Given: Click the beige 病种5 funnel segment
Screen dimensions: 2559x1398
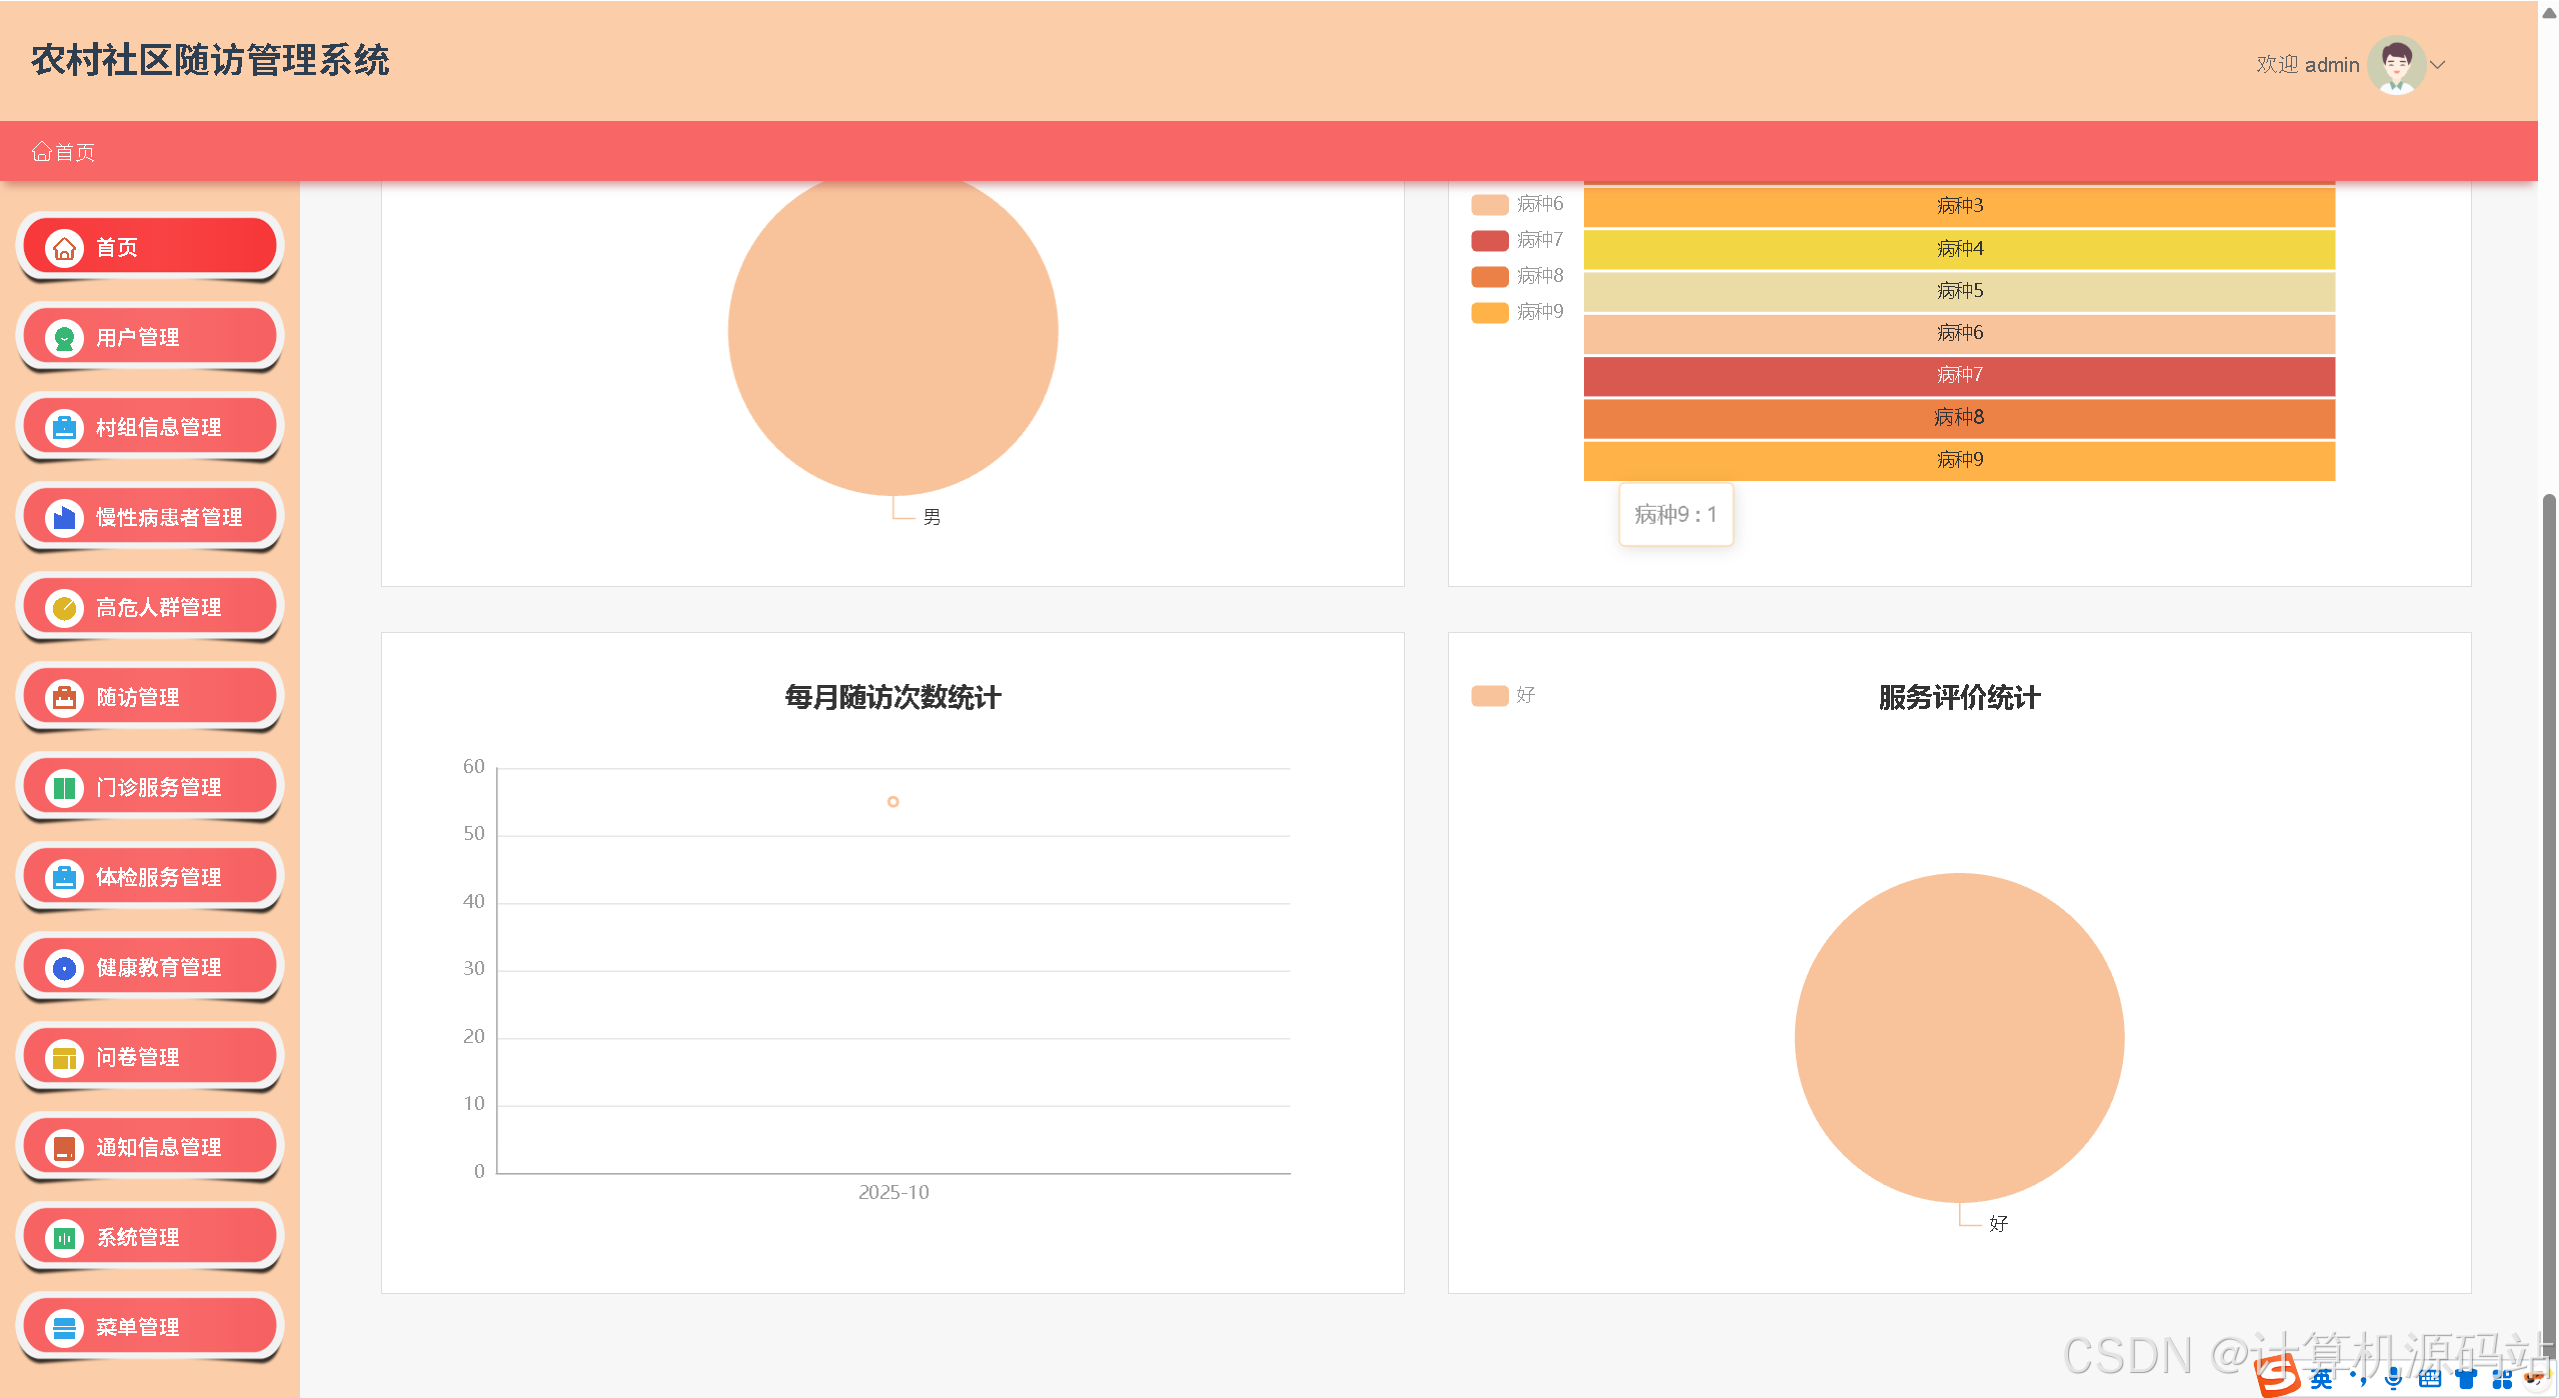Looking at the screenshot, I should pyautogui.click(x=1959, y=291).
